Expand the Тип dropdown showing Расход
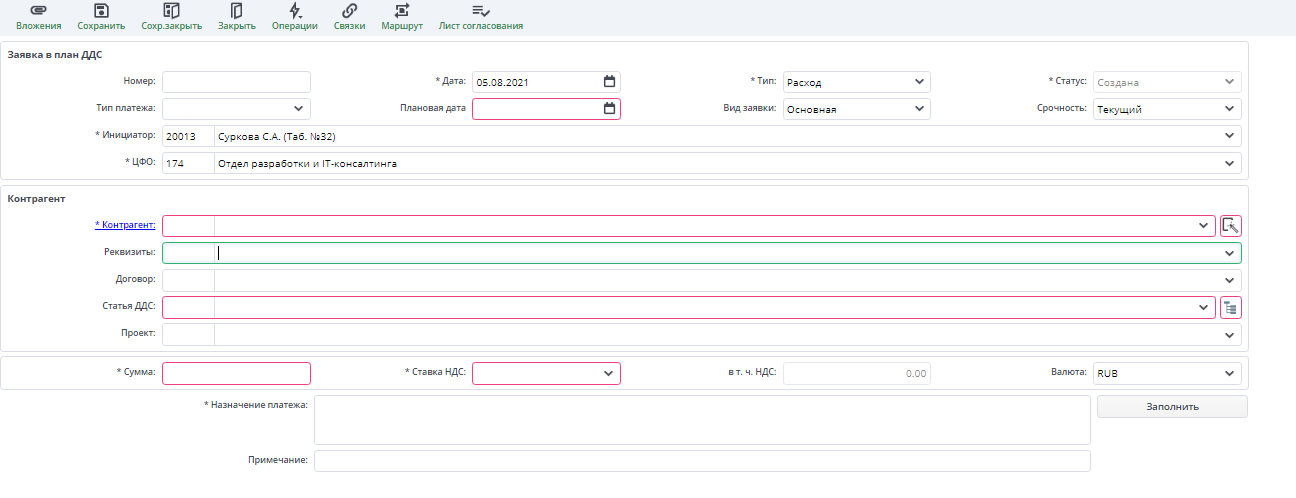The image size is (1296, 498). [x=919, y=82]
